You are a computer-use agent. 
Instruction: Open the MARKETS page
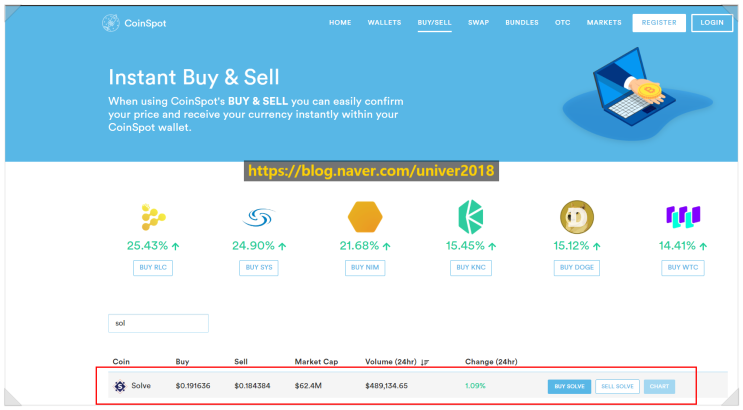pyautogui.click(x=604, y=22)
